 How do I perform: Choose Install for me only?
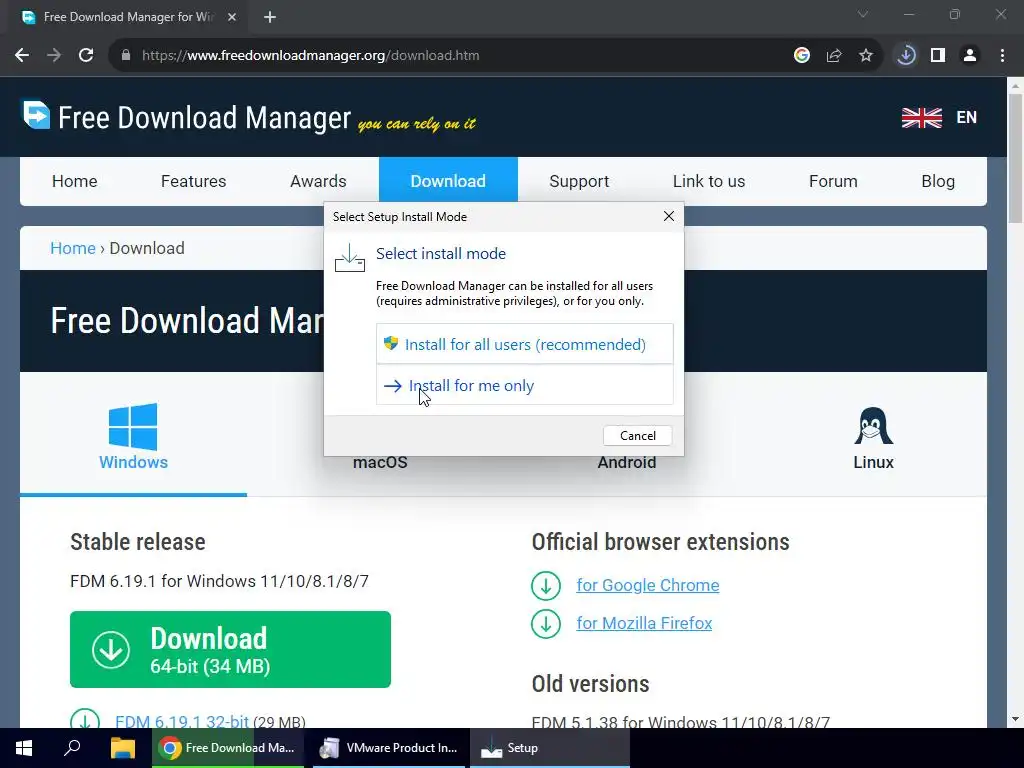click(524, 385)
